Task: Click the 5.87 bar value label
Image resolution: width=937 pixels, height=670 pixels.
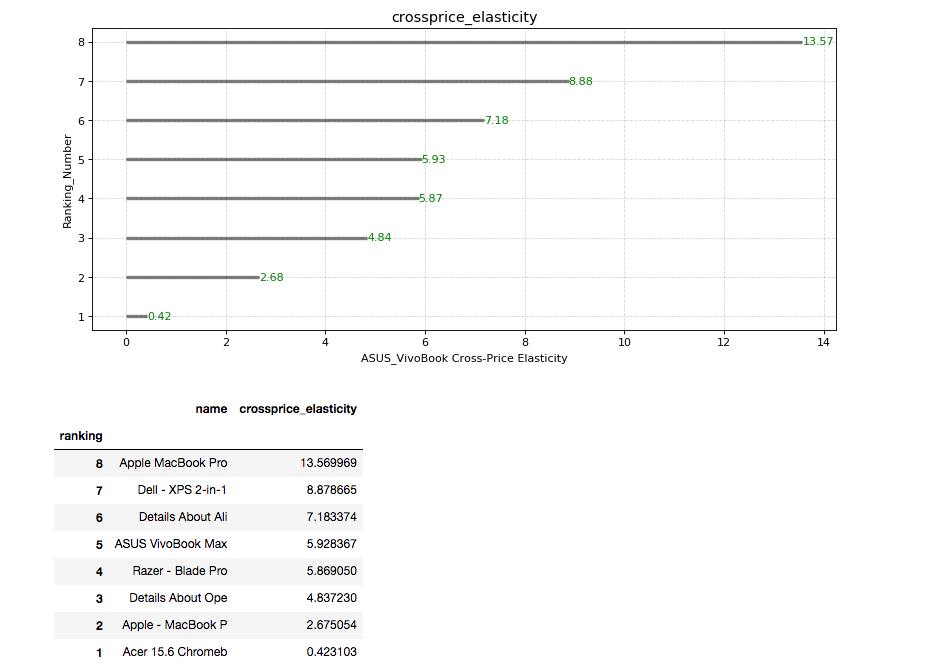Action: (431, 198)
